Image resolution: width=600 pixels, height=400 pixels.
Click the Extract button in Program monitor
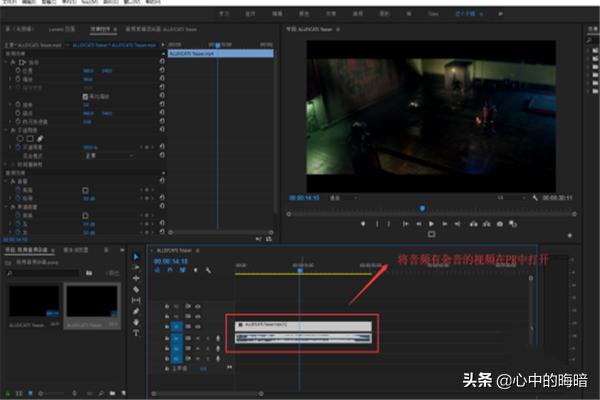[486, 224]
